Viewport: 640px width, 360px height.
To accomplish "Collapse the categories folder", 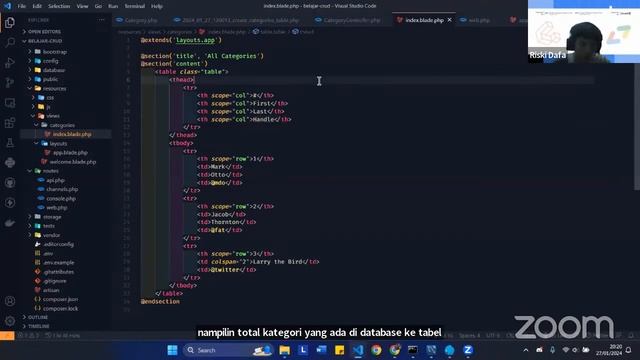I will point(62,125).
